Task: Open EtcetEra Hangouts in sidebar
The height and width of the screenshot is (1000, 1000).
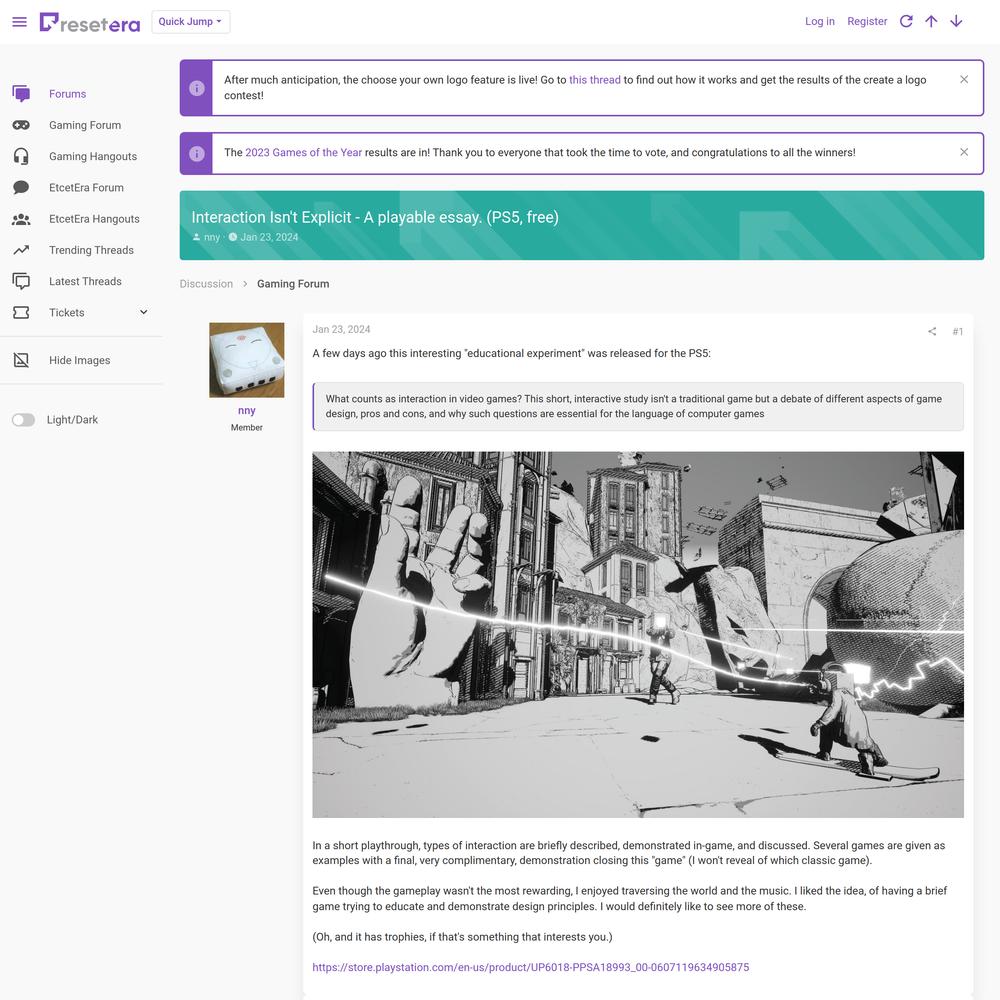Action: [94, 219]
